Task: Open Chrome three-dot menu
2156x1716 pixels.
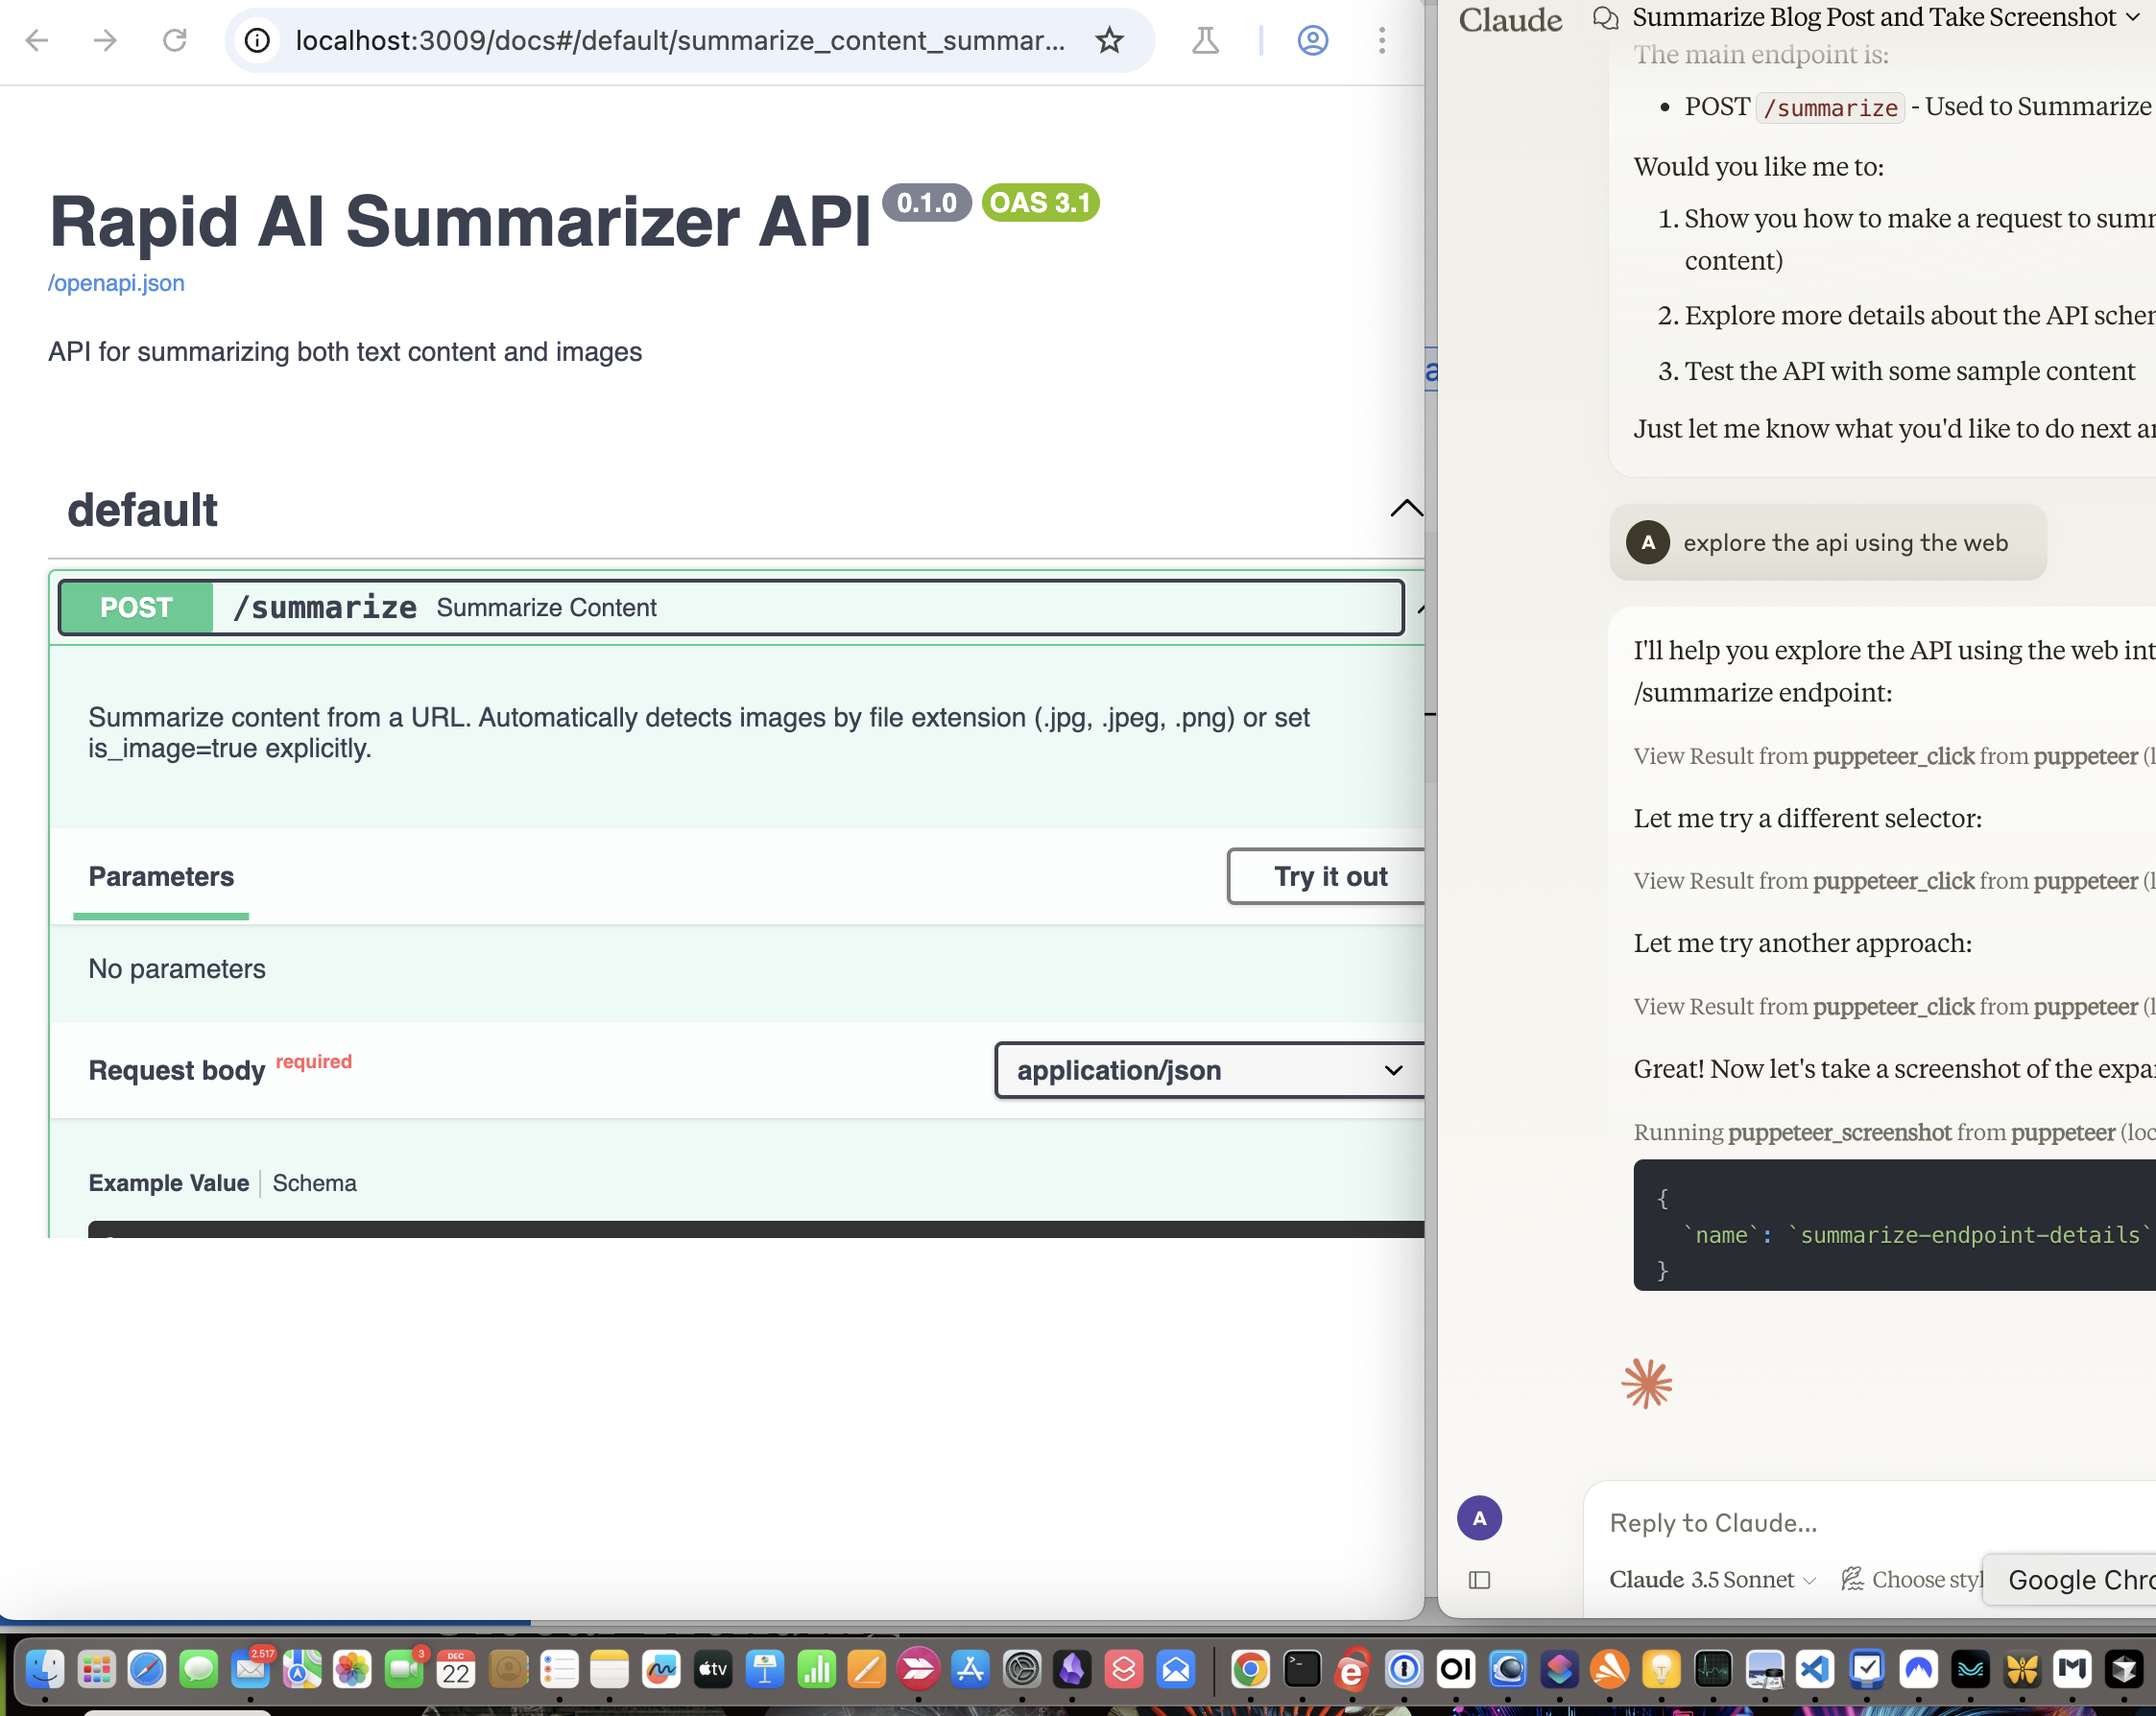Action: coord(1381,40)
